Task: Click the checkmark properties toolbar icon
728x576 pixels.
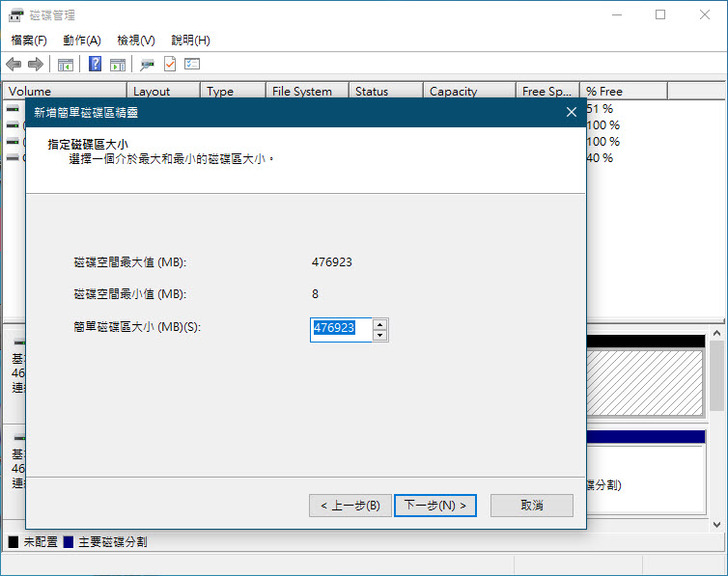Action: coord(170,64)
